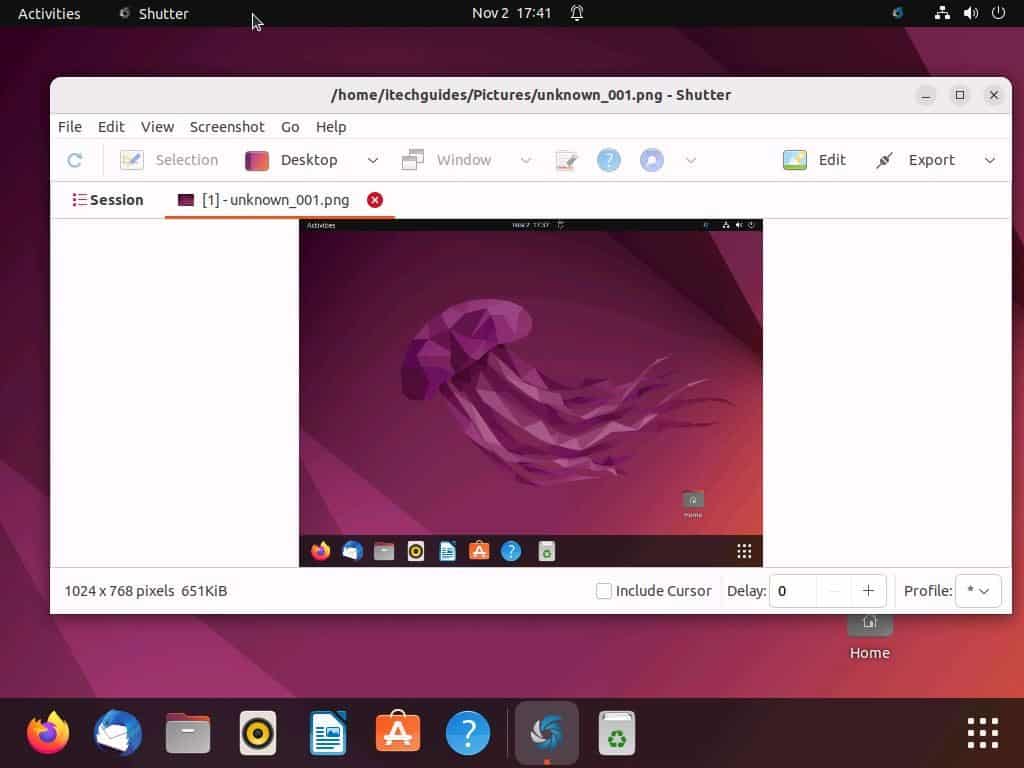This screenshot has height=768, width=1024.
Task: Open the clock and calendar at Nov 2 17:41
Action: pos(511,13)
